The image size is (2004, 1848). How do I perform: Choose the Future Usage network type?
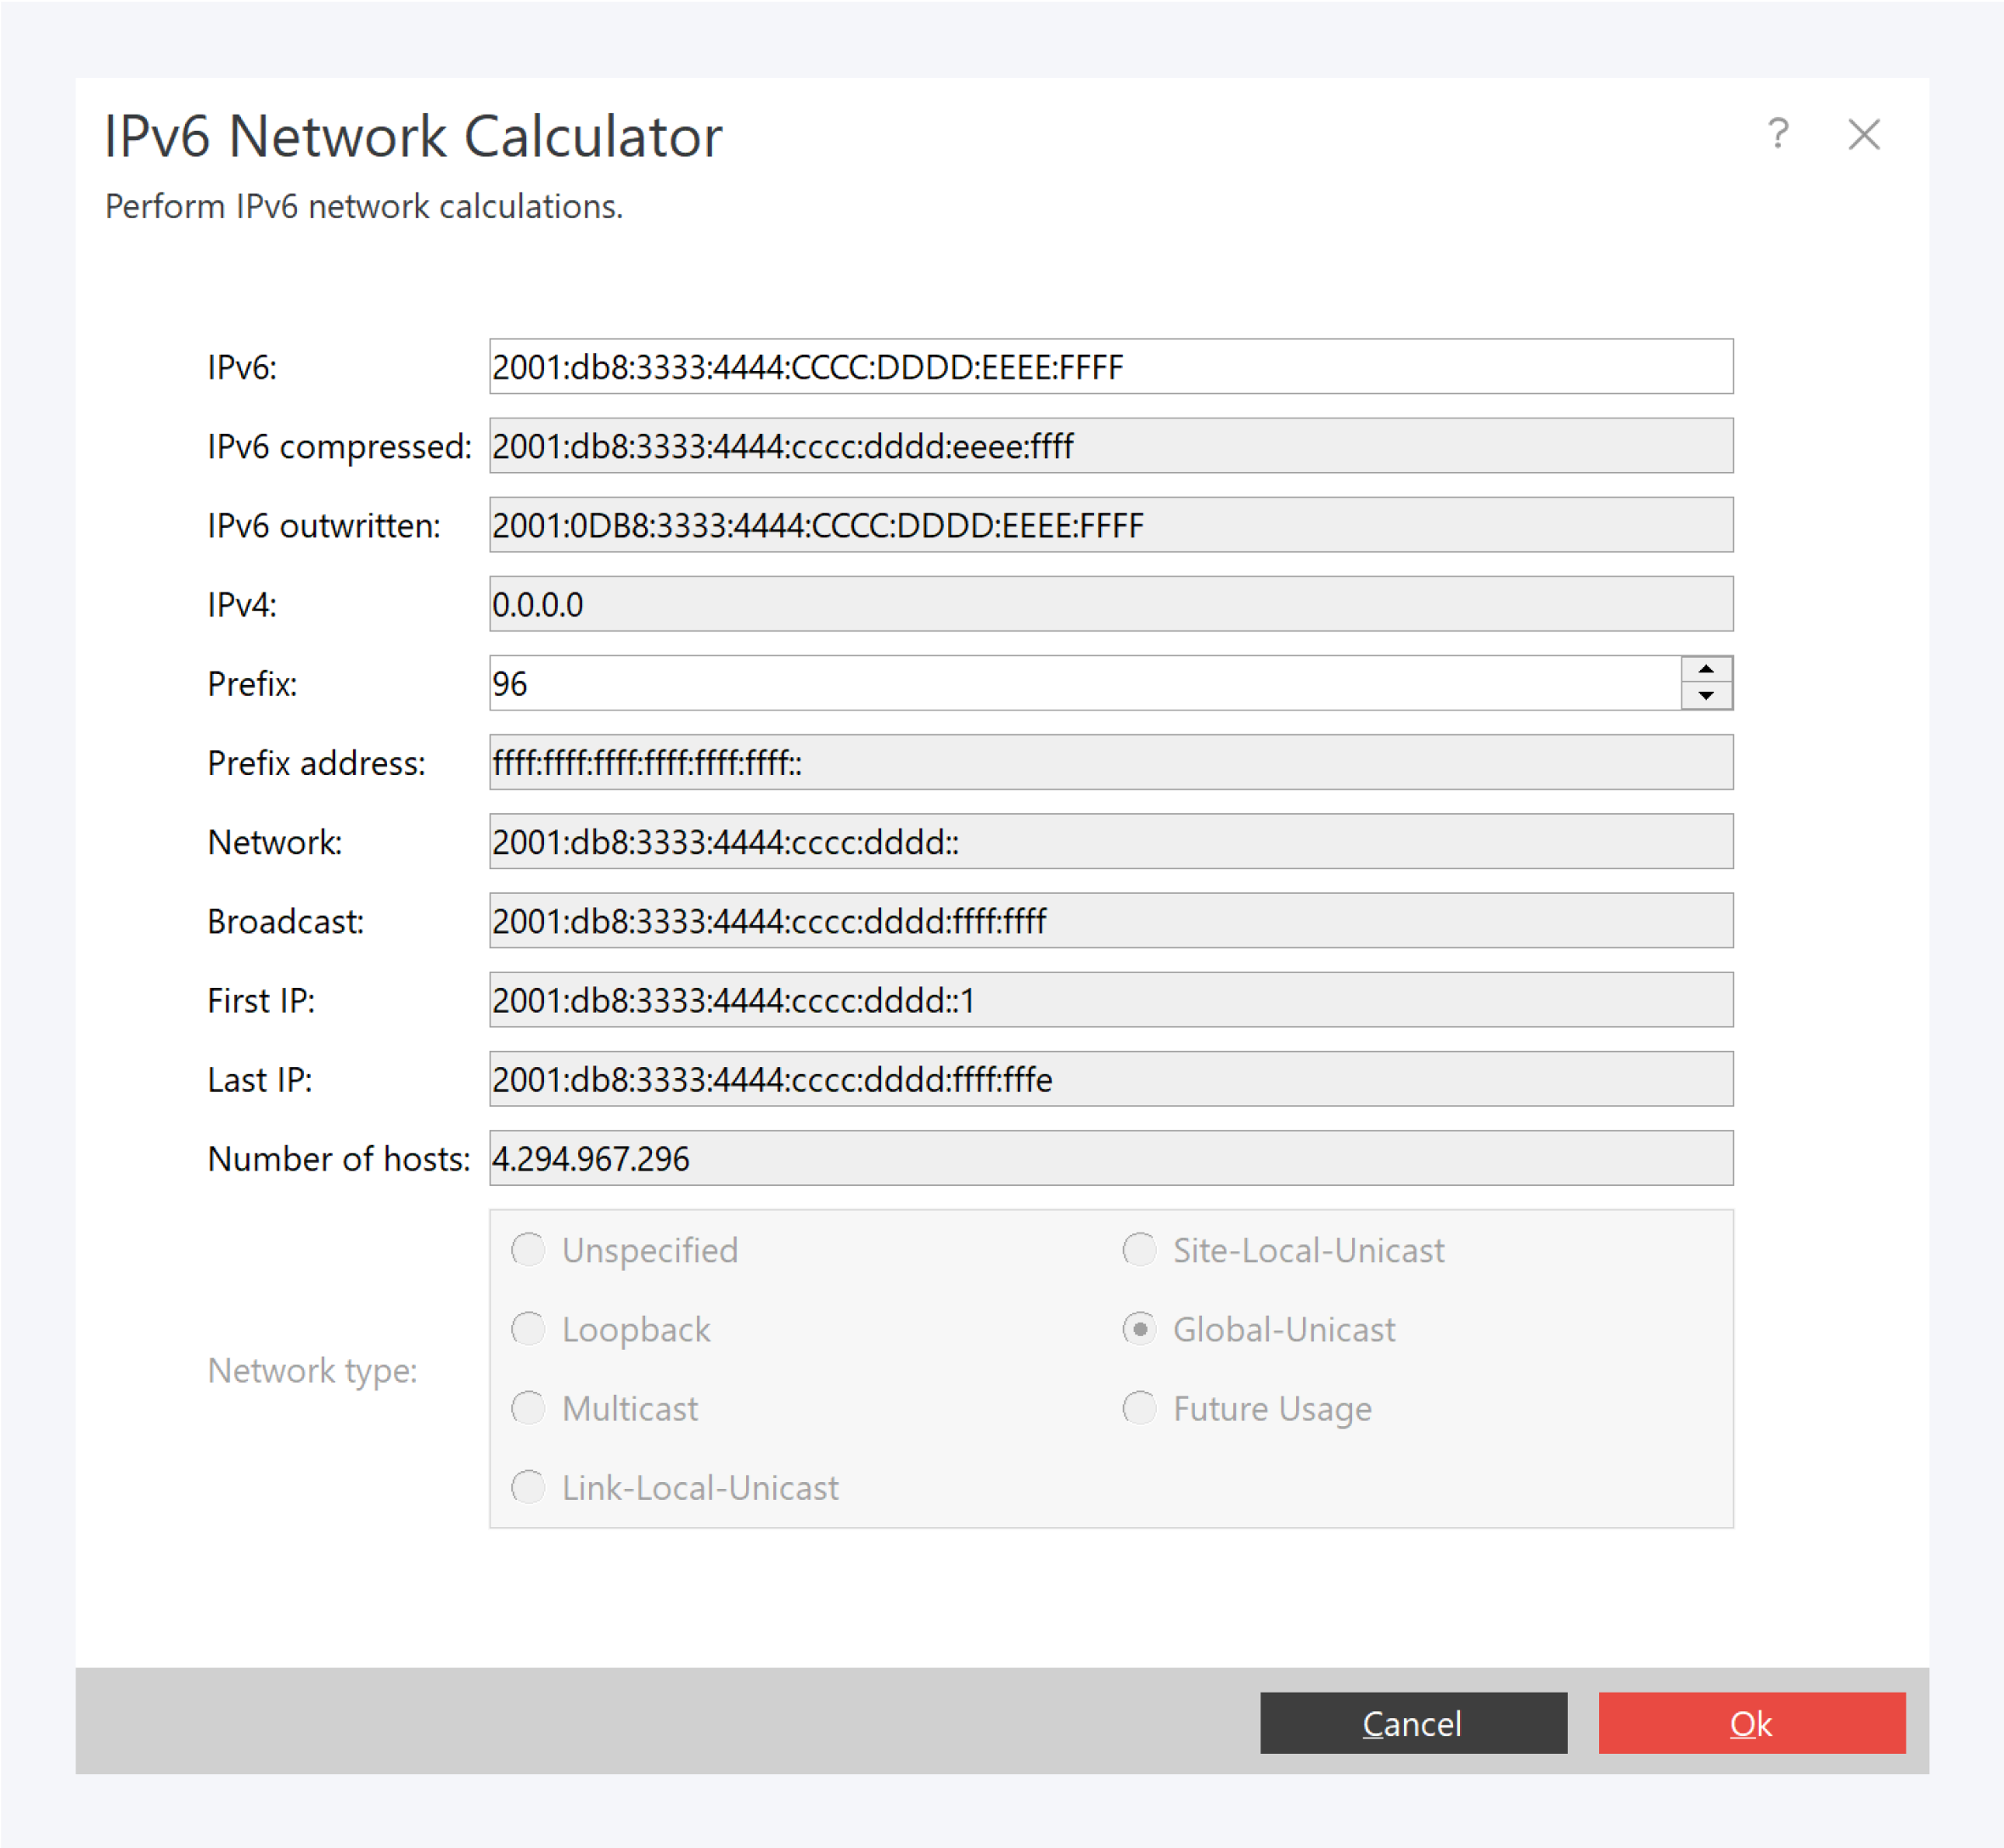click(x=1139, y=1408)
